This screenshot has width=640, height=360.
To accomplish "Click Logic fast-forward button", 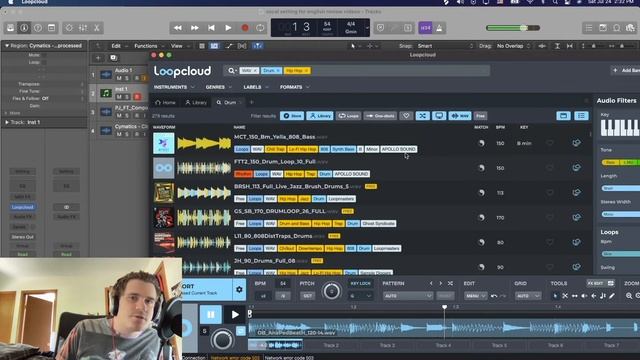I will point(195,28).
